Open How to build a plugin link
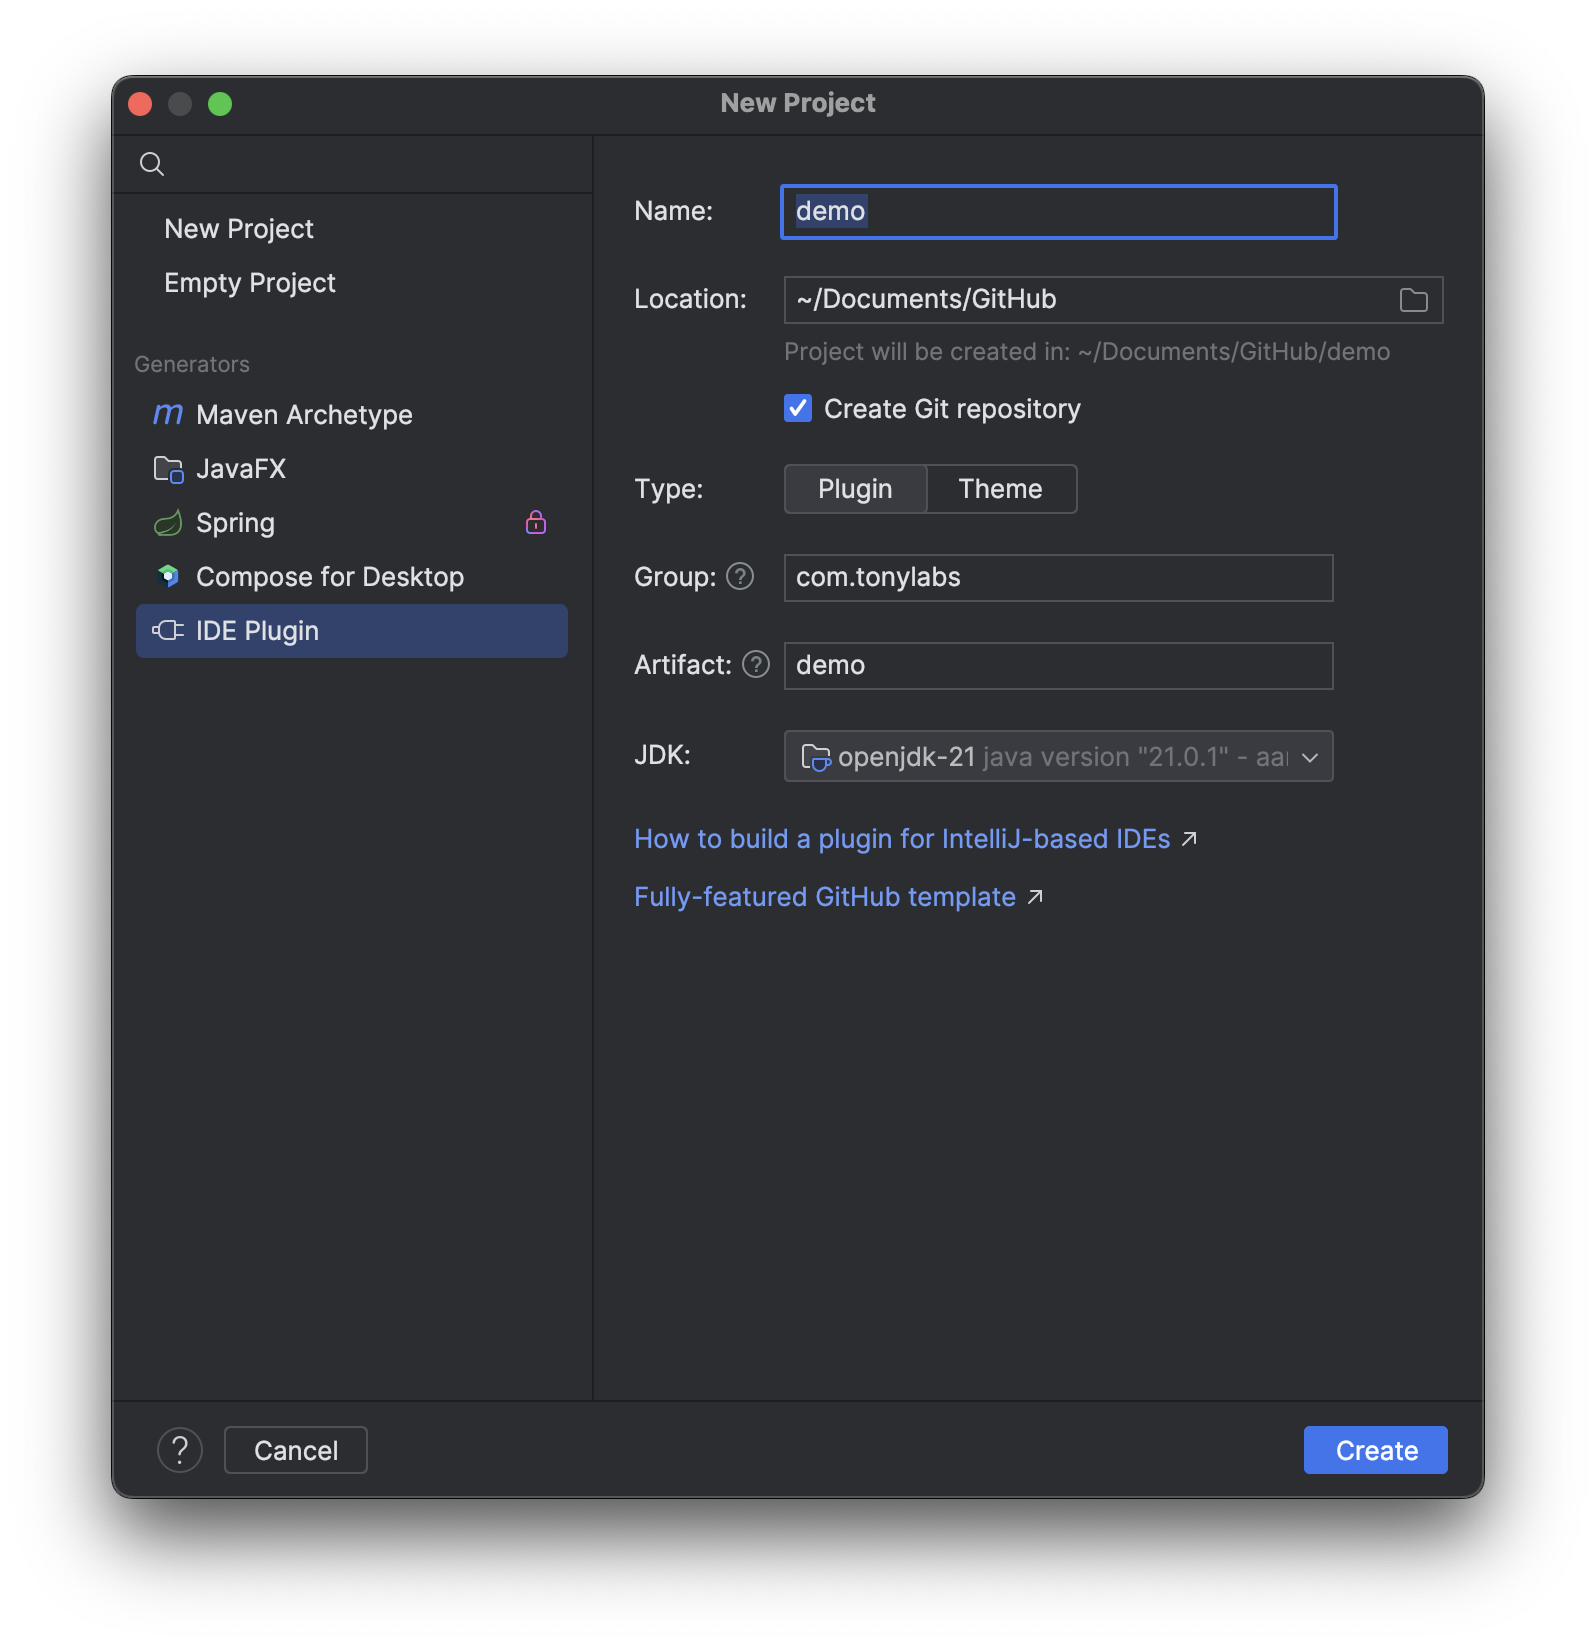 [x=902, y=839]
